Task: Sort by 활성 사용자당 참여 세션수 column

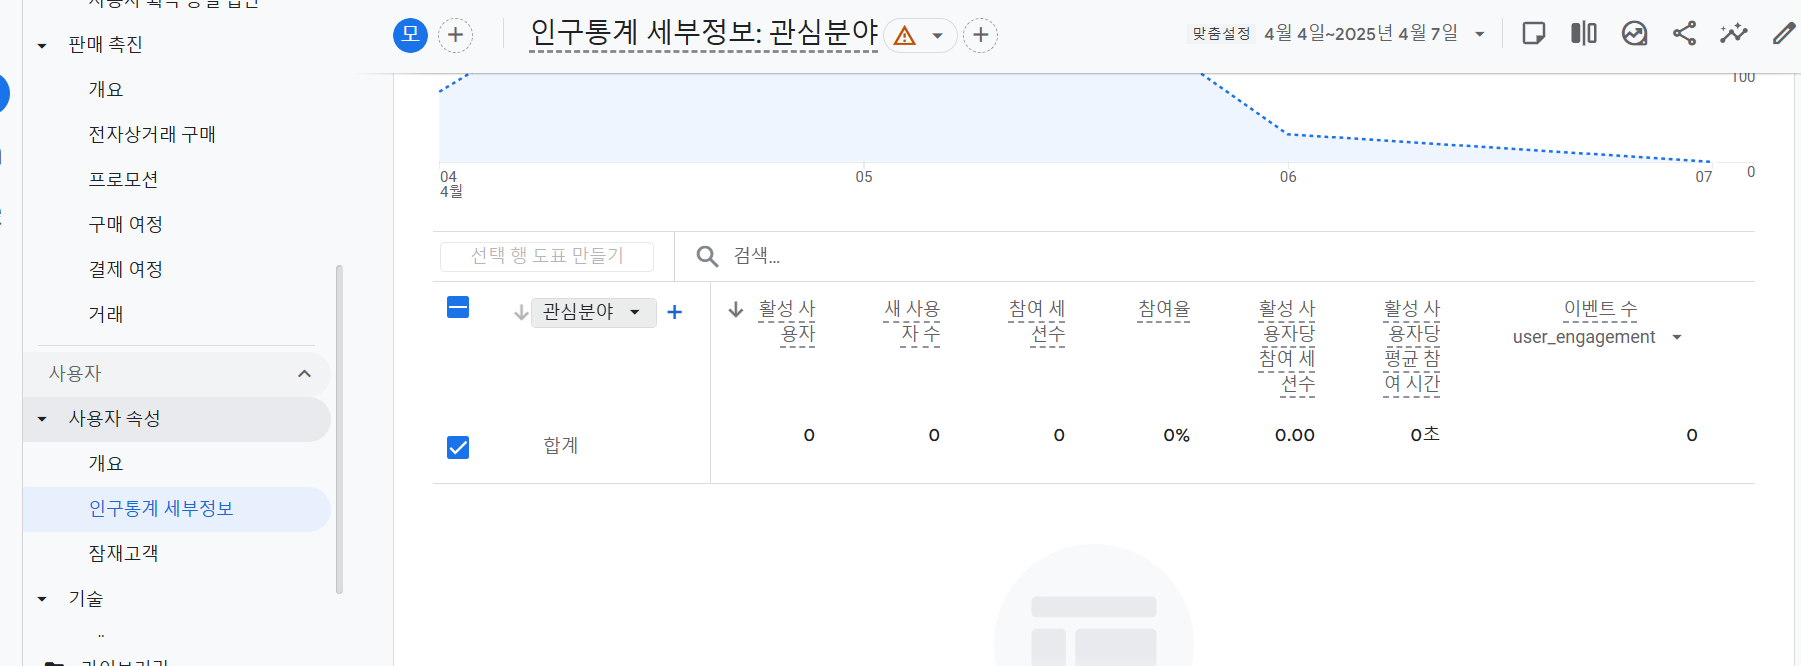Action: (x=1287, y=346)
